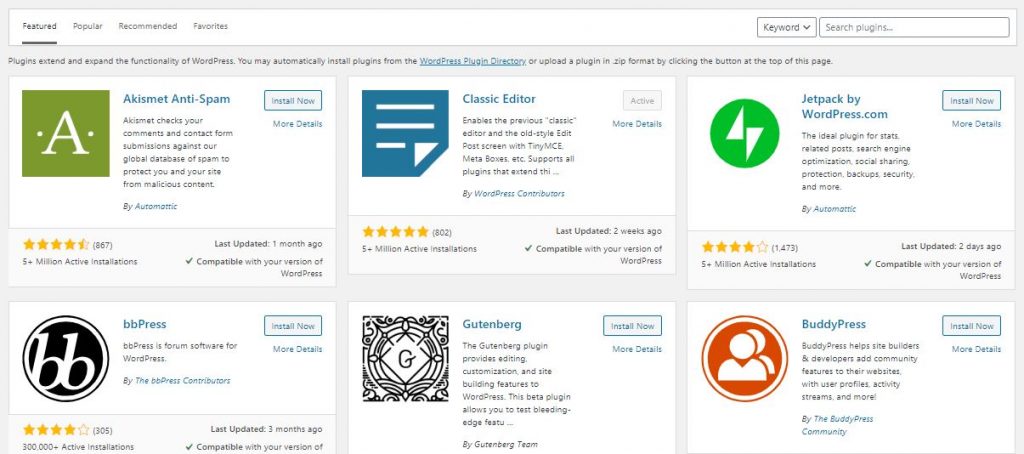View More Details for bbPress
1024x454 pixels.
pyautogui.click(x=297, y=349)
